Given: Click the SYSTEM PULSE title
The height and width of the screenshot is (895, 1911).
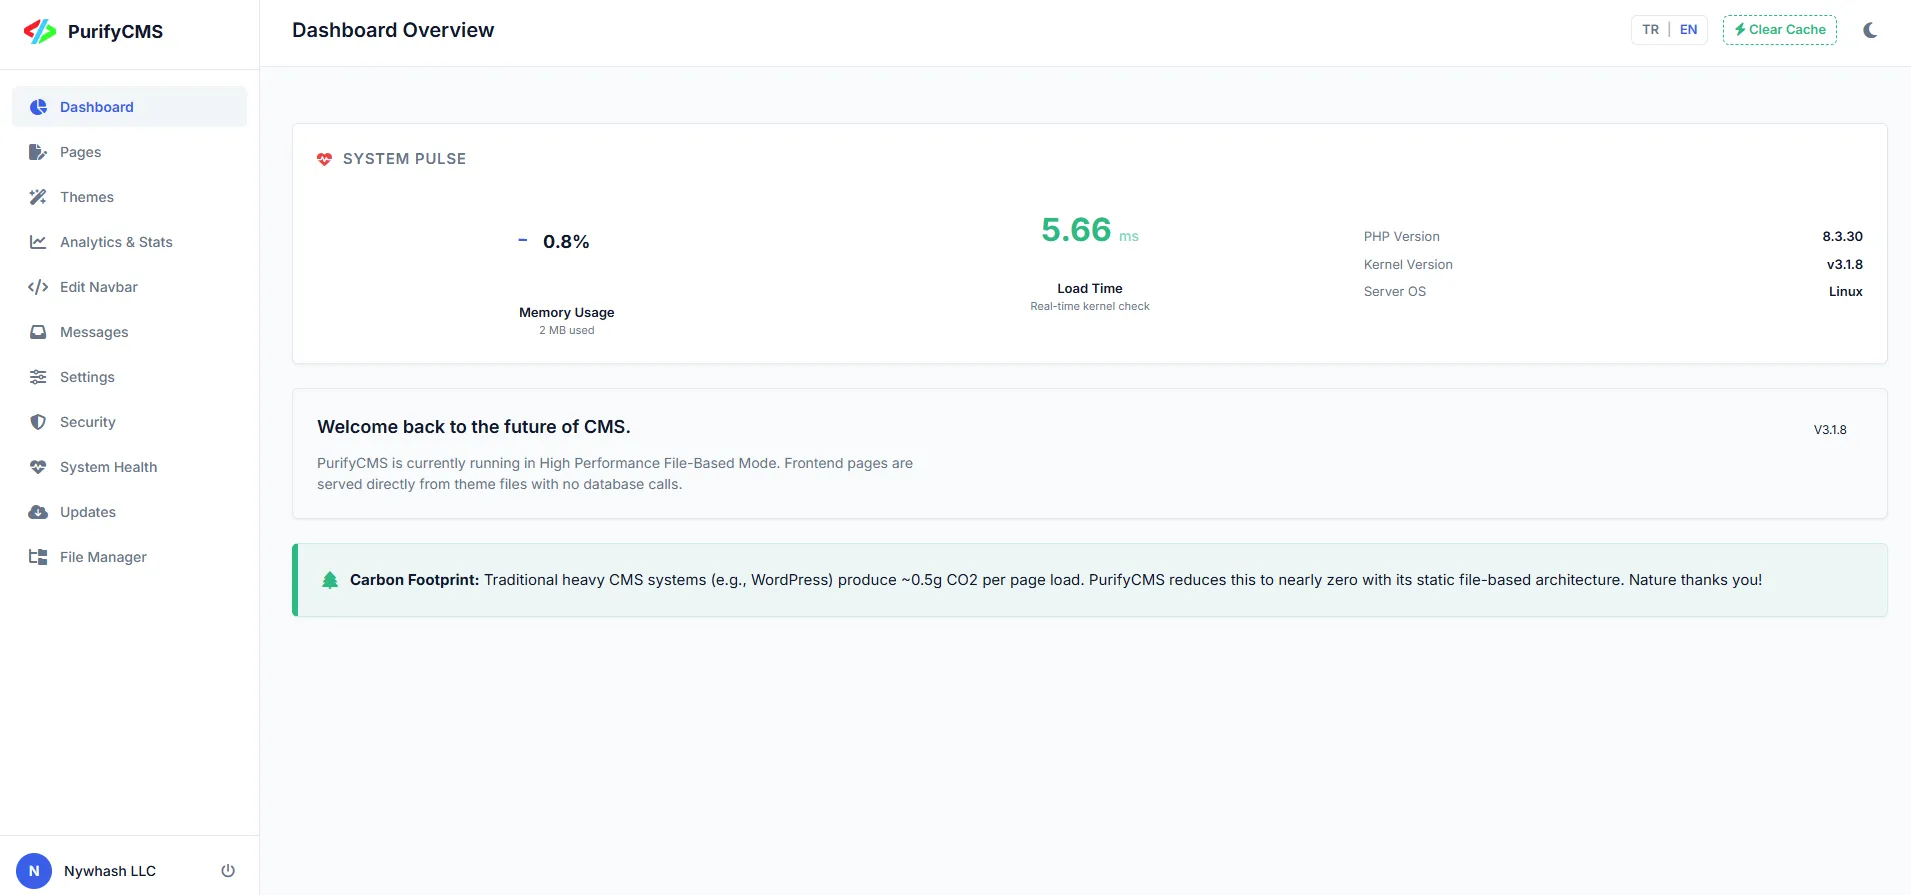Looking at the screenshot, I should 404,159.
